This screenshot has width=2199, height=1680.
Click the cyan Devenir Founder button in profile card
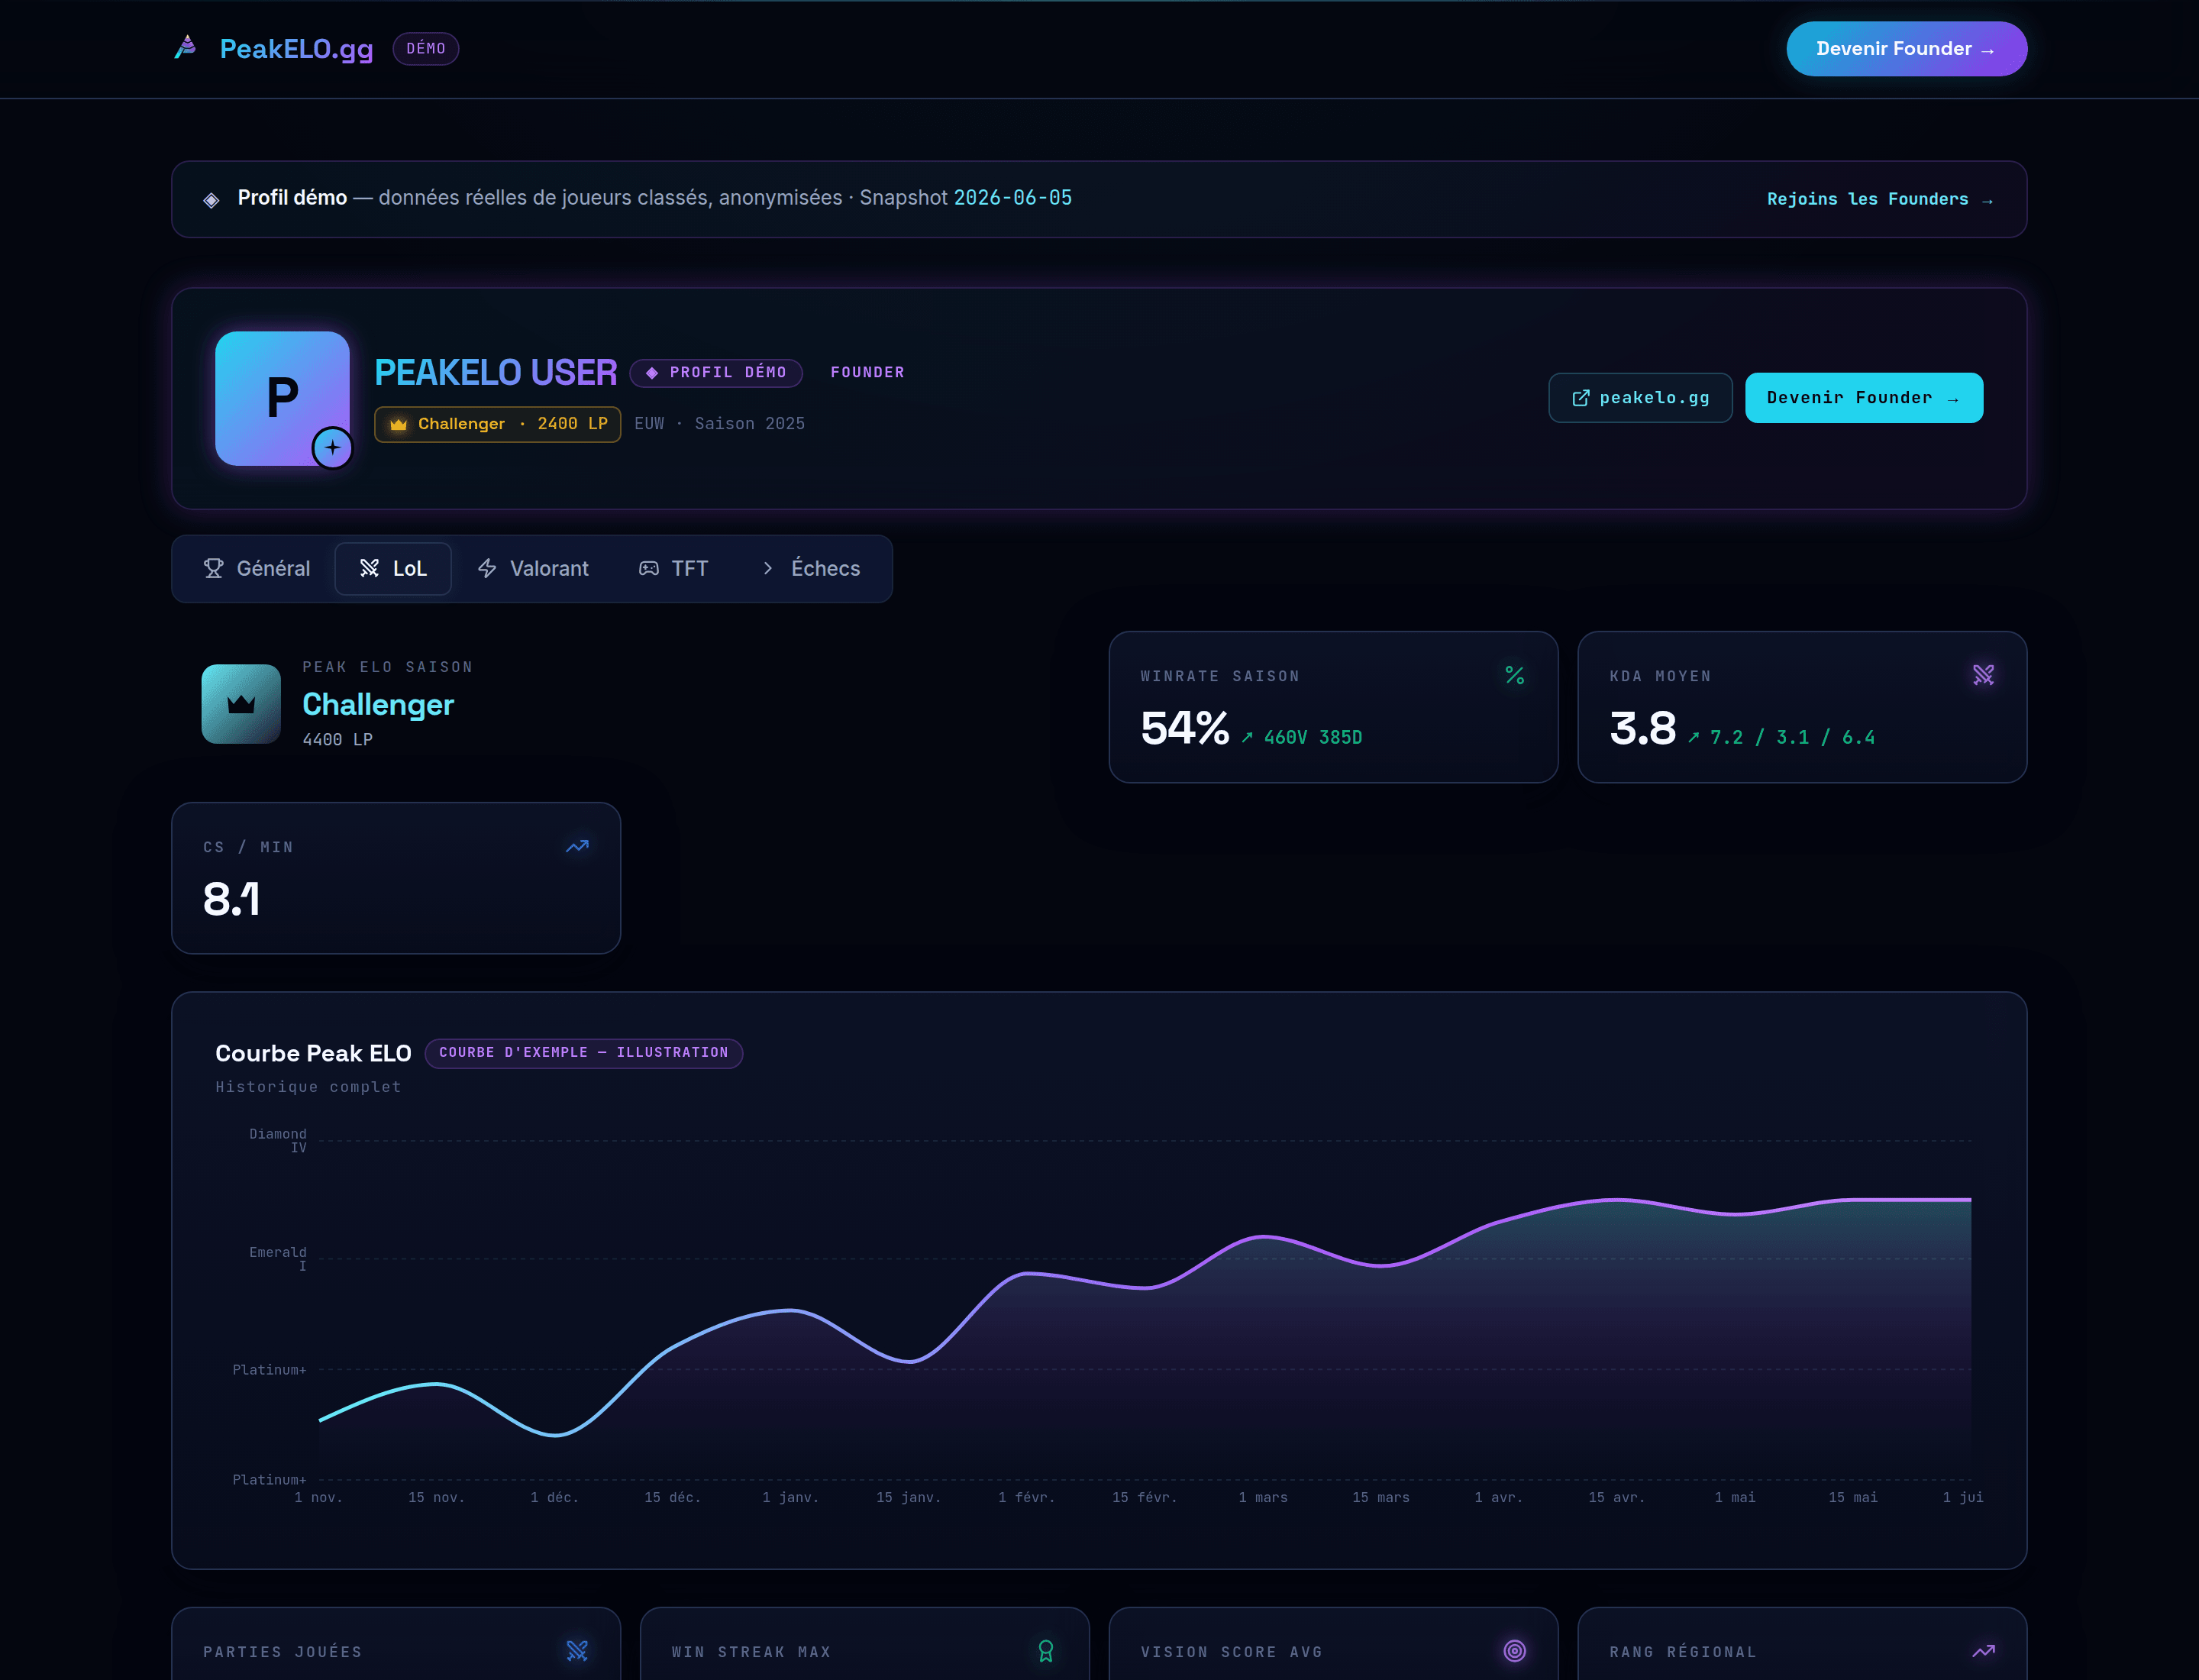pos(1863,398)
